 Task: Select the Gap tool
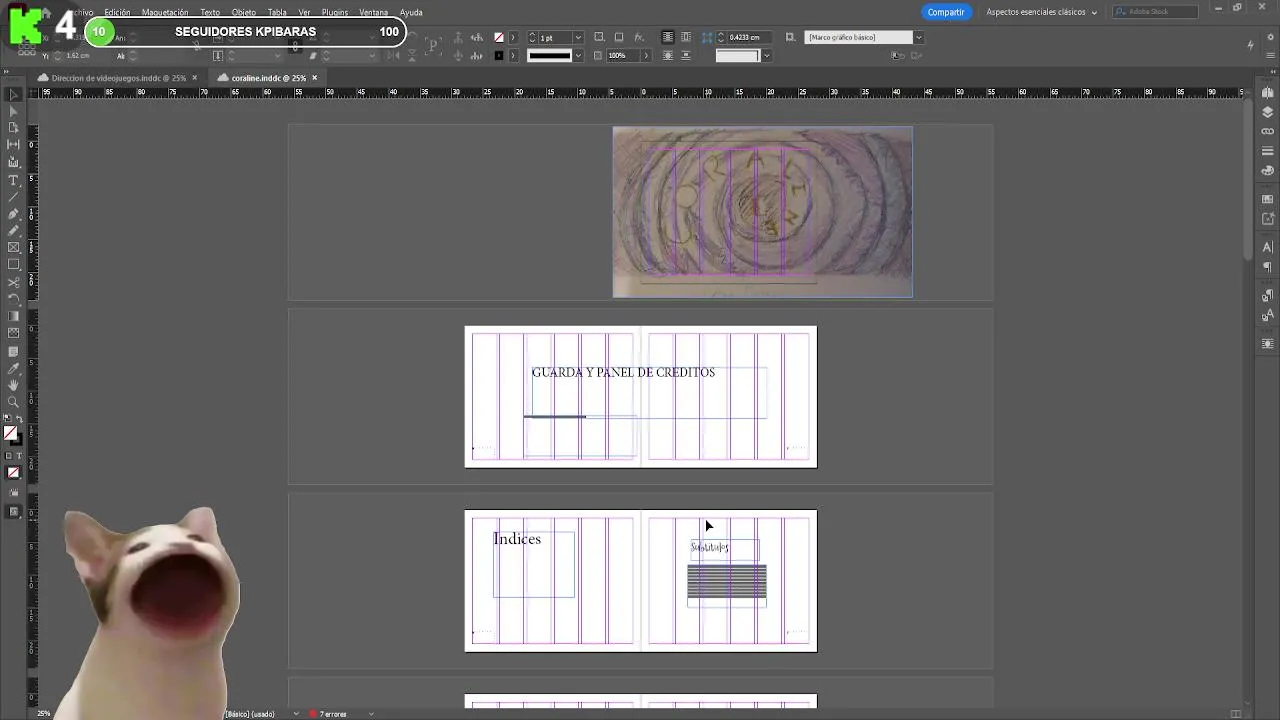pyautogui.click(x=13, y=145)
